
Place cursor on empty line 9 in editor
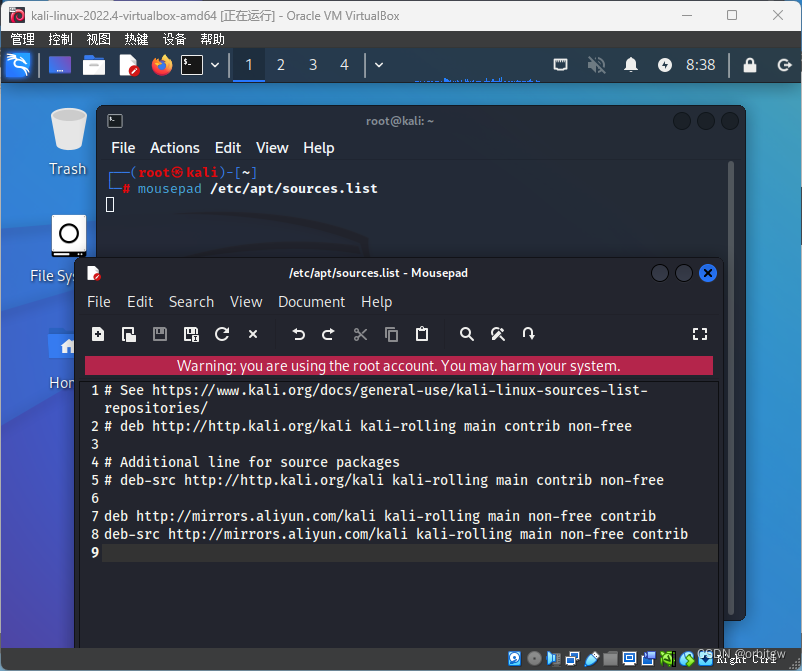409,552
